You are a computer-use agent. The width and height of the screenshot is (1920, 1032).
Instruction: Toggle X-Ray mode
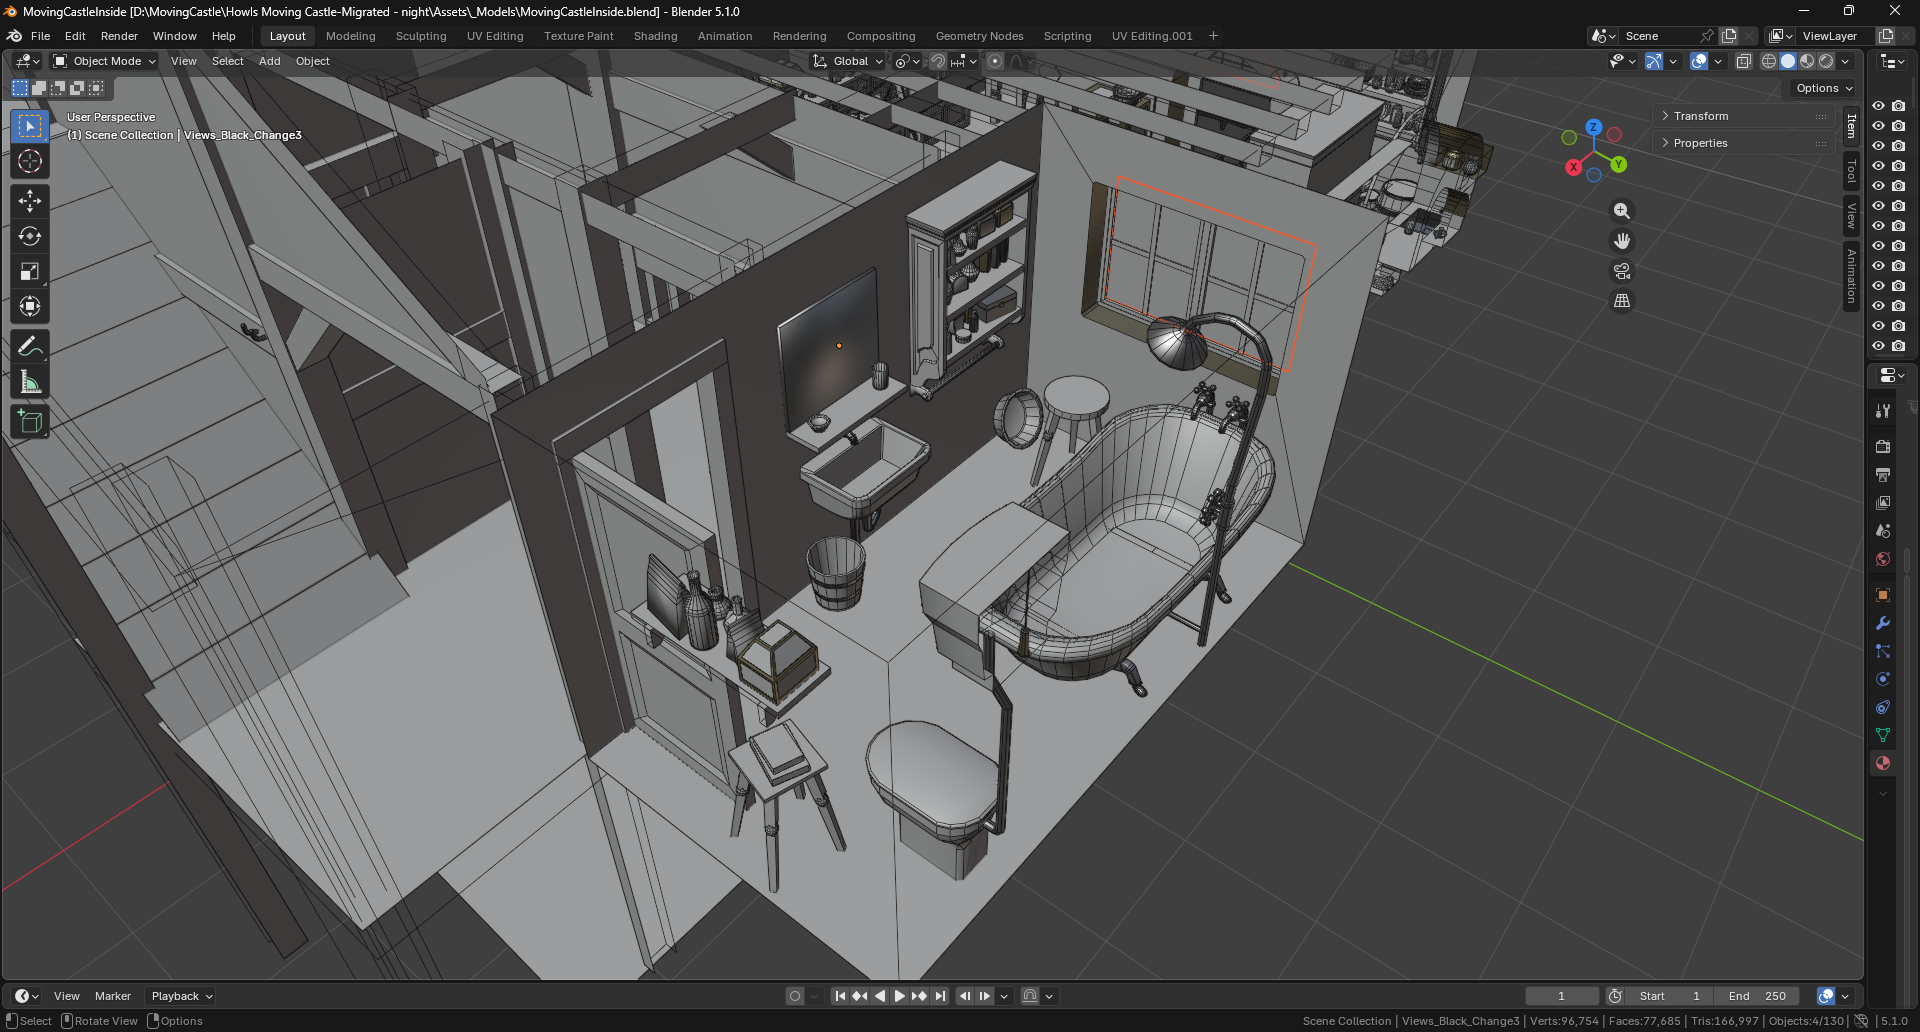(x=1743, y=61)
